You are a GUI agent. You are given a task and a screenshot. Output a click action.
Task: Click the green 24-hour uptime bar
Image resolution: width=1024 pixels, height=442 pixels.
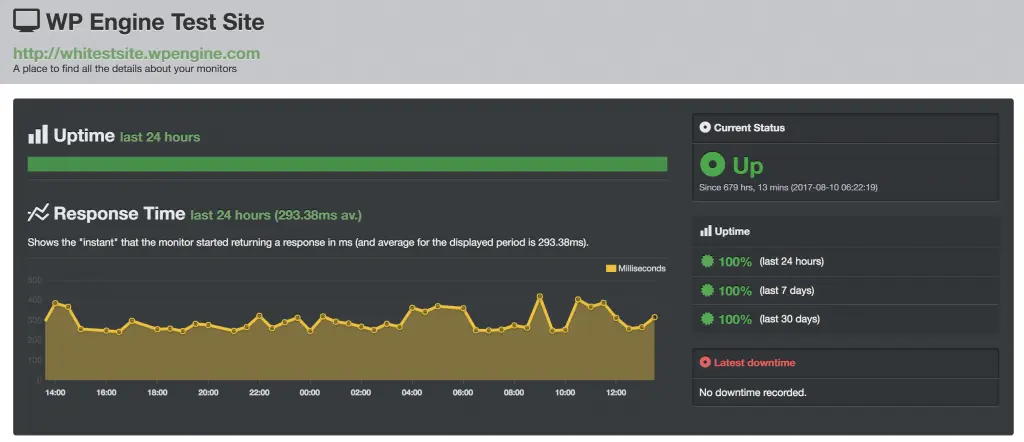[x=347, y=164]
